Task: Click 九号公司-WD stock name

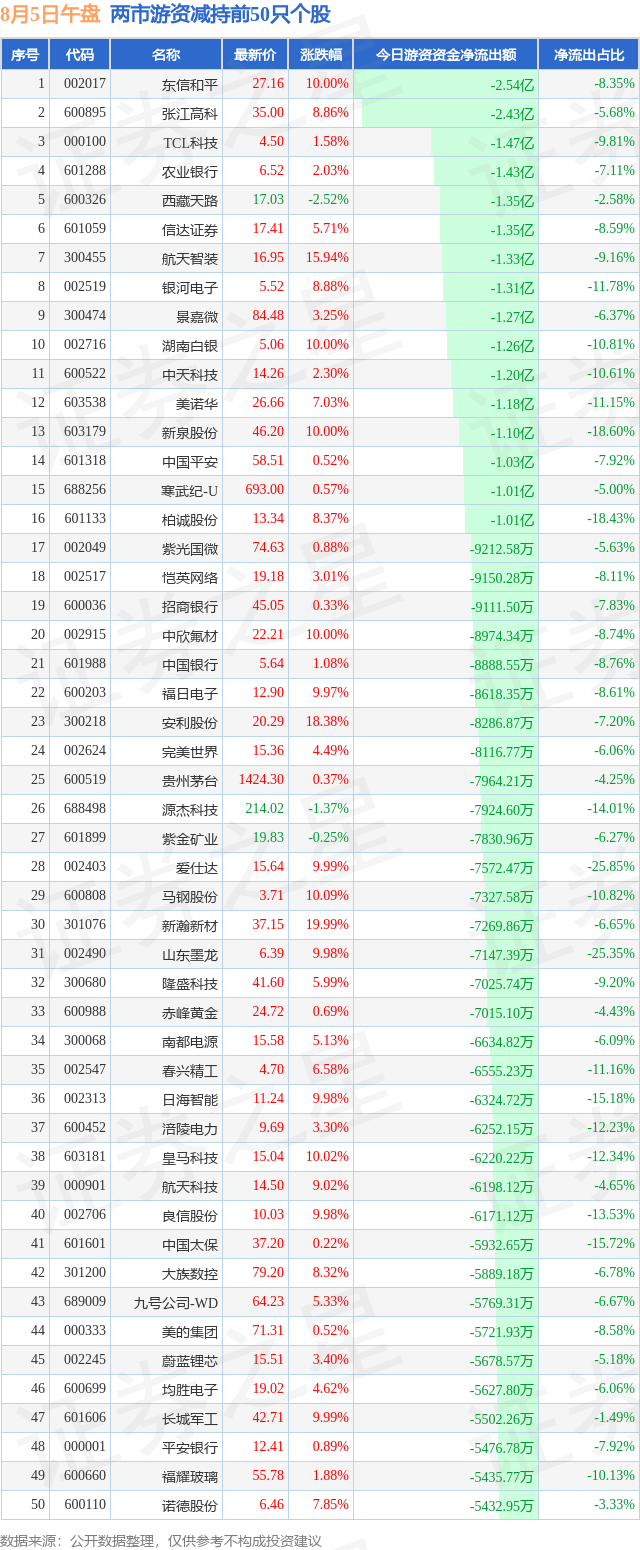Action: coord(176,1302)
